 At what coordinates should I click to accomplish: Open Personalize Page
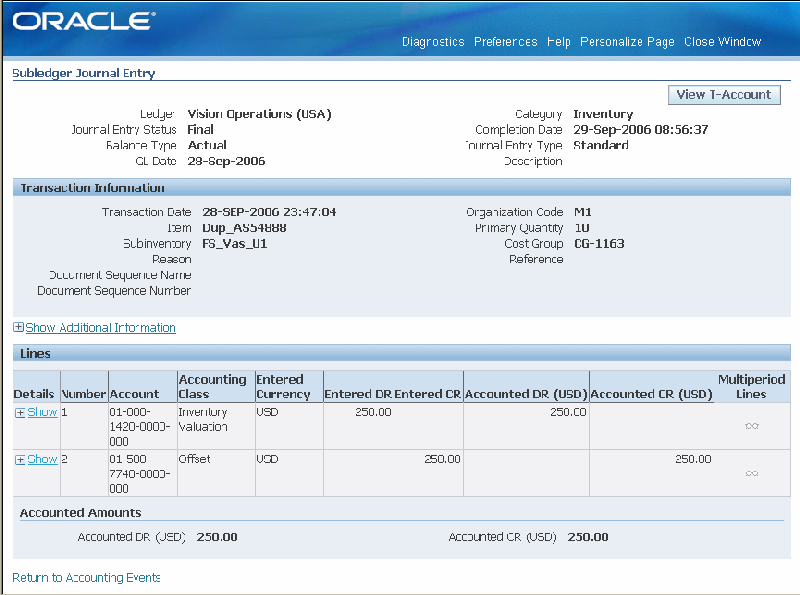pos(627,42)
